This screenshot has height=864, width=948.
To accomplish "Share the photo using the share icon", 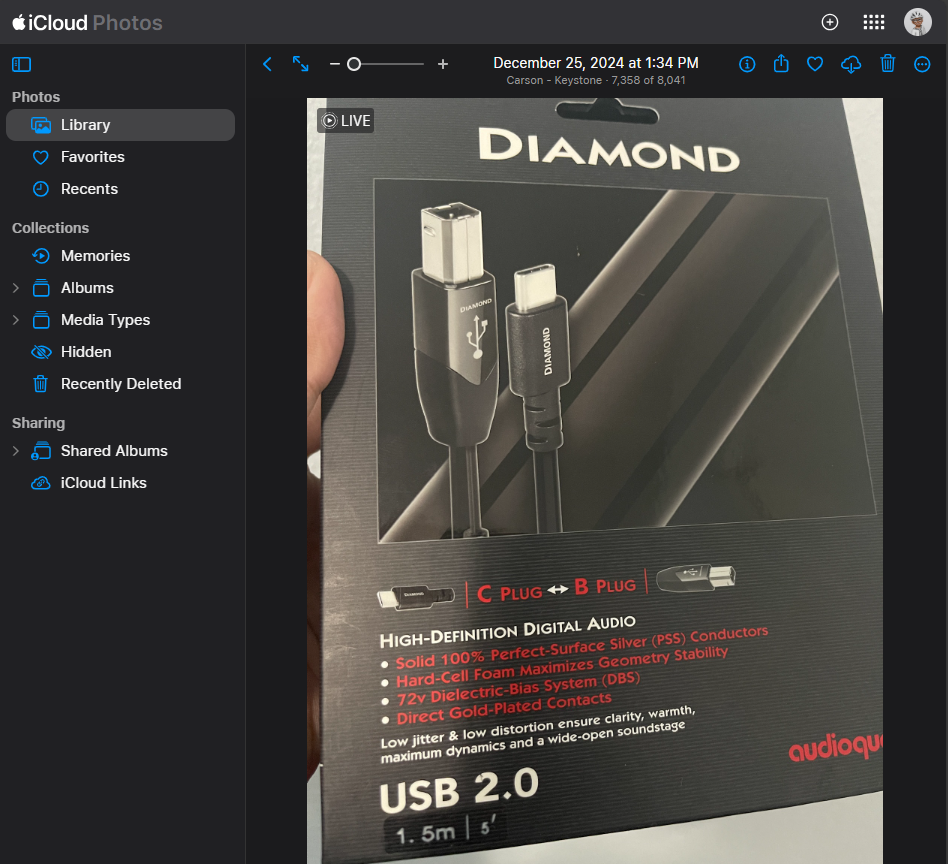I will pyautogui.click(x=781, y=63).
